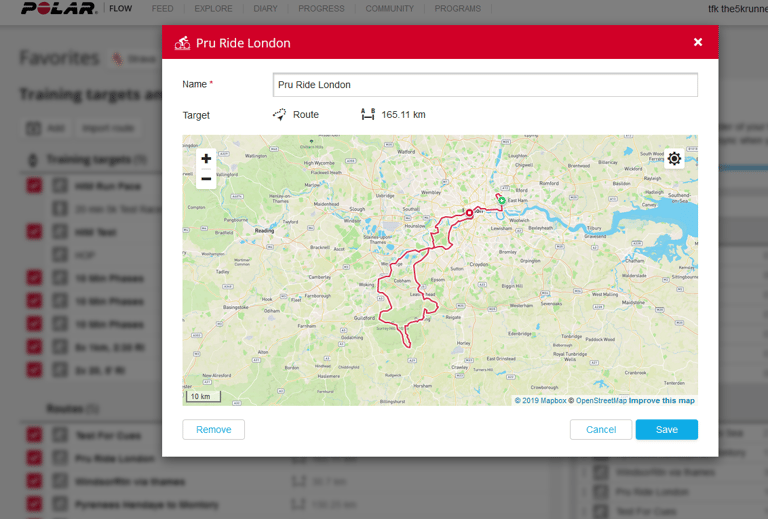Viewport: 768px width, 519px height.
Task: Toggle red checkbox for Pru Ride London route
Action: (34, 458)
